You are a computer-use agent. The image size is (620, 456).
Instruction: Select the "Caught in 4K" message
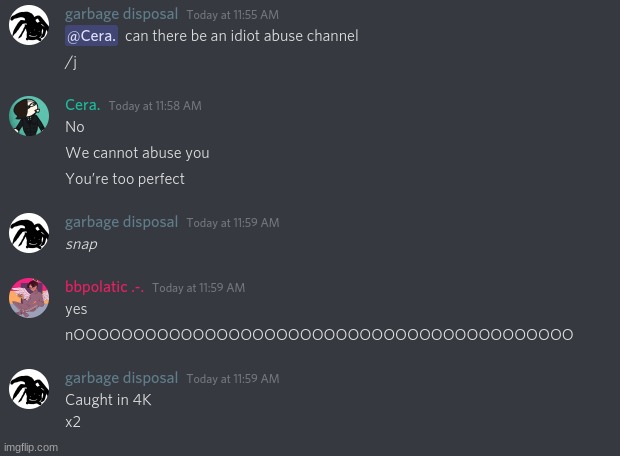pos(108,400)
